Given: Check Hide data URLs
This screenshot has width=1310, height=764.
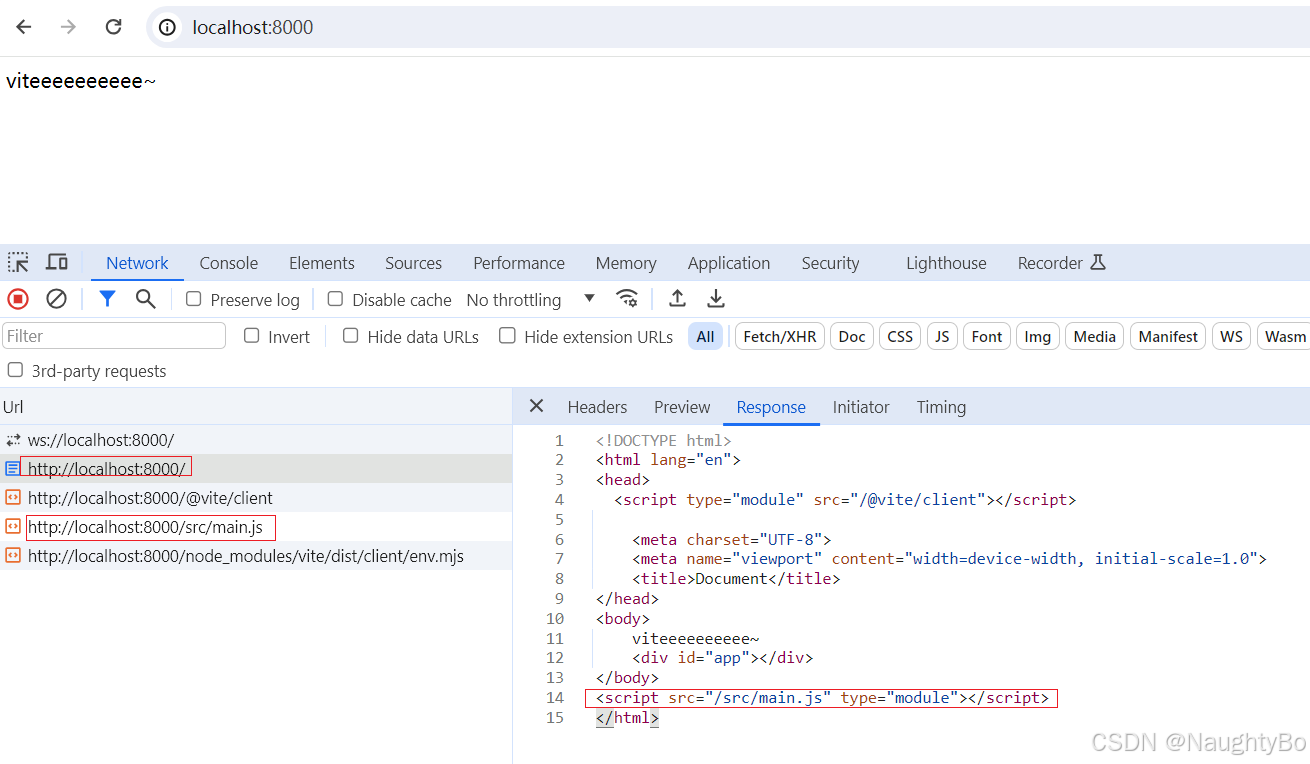Looking at the screenshot, I should [351, 336].
